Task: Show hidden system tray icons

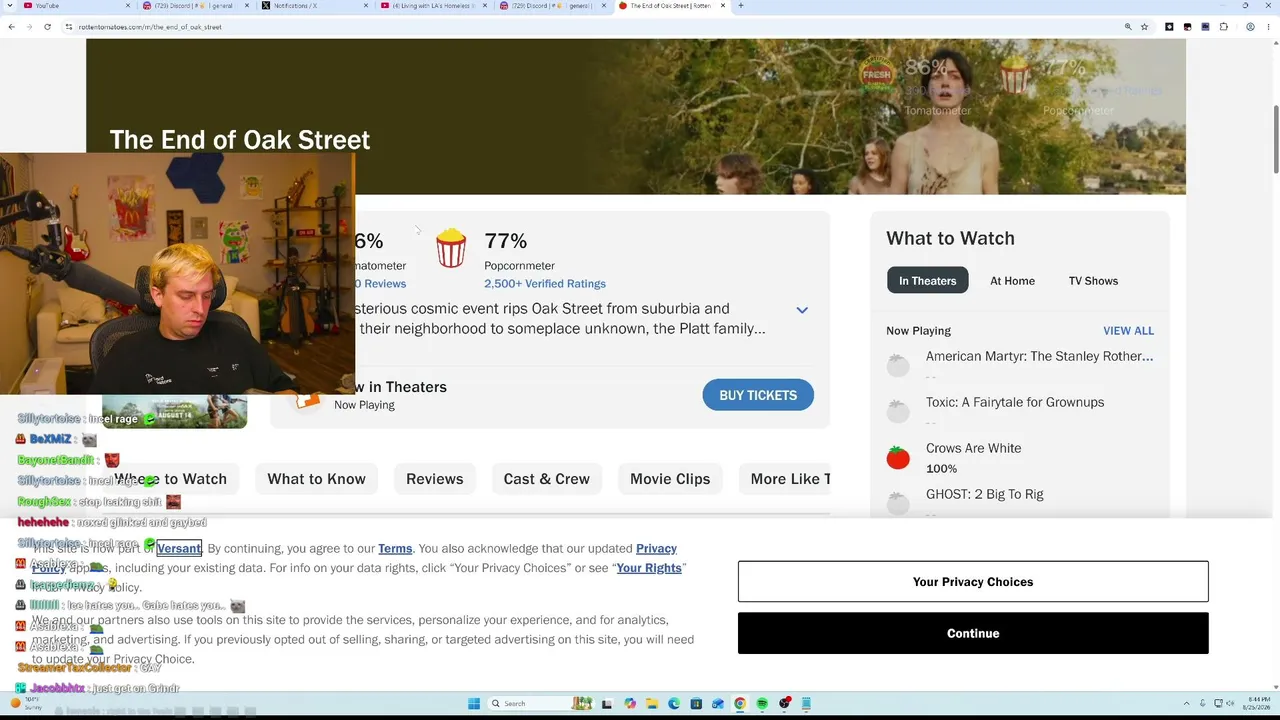Action: pos(1188,703)
